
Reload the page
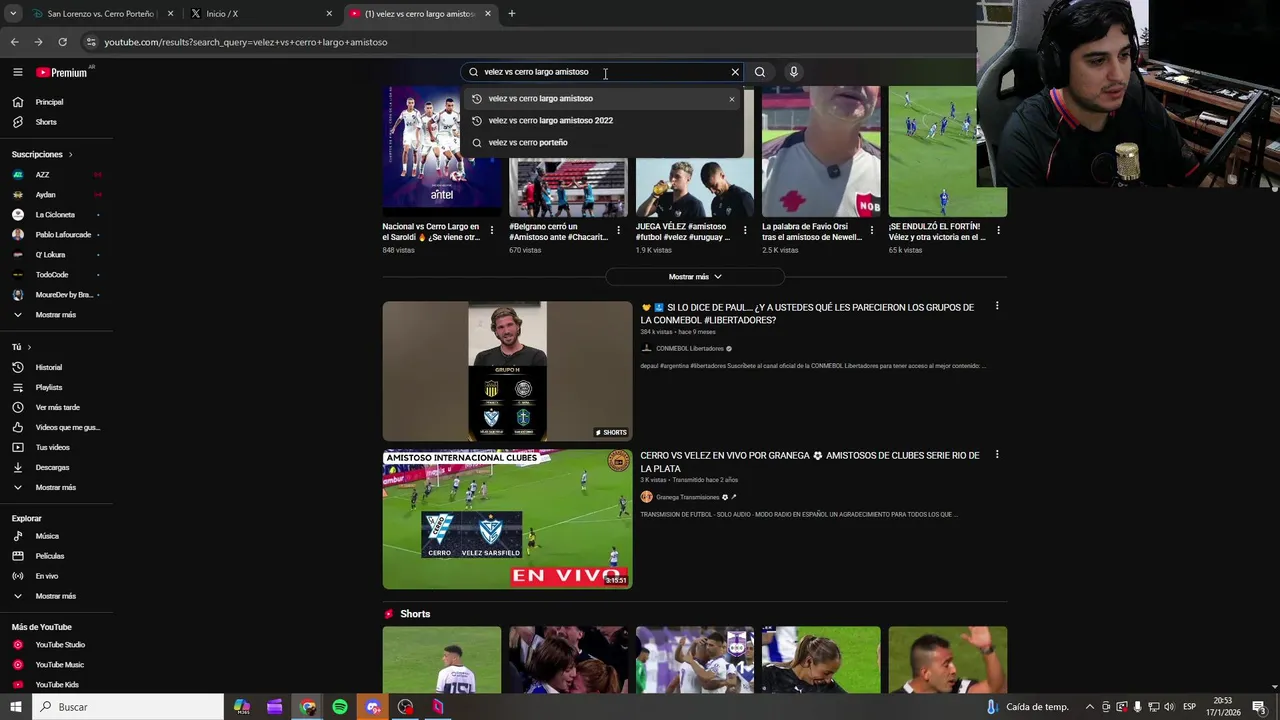[x=62, y=42]
